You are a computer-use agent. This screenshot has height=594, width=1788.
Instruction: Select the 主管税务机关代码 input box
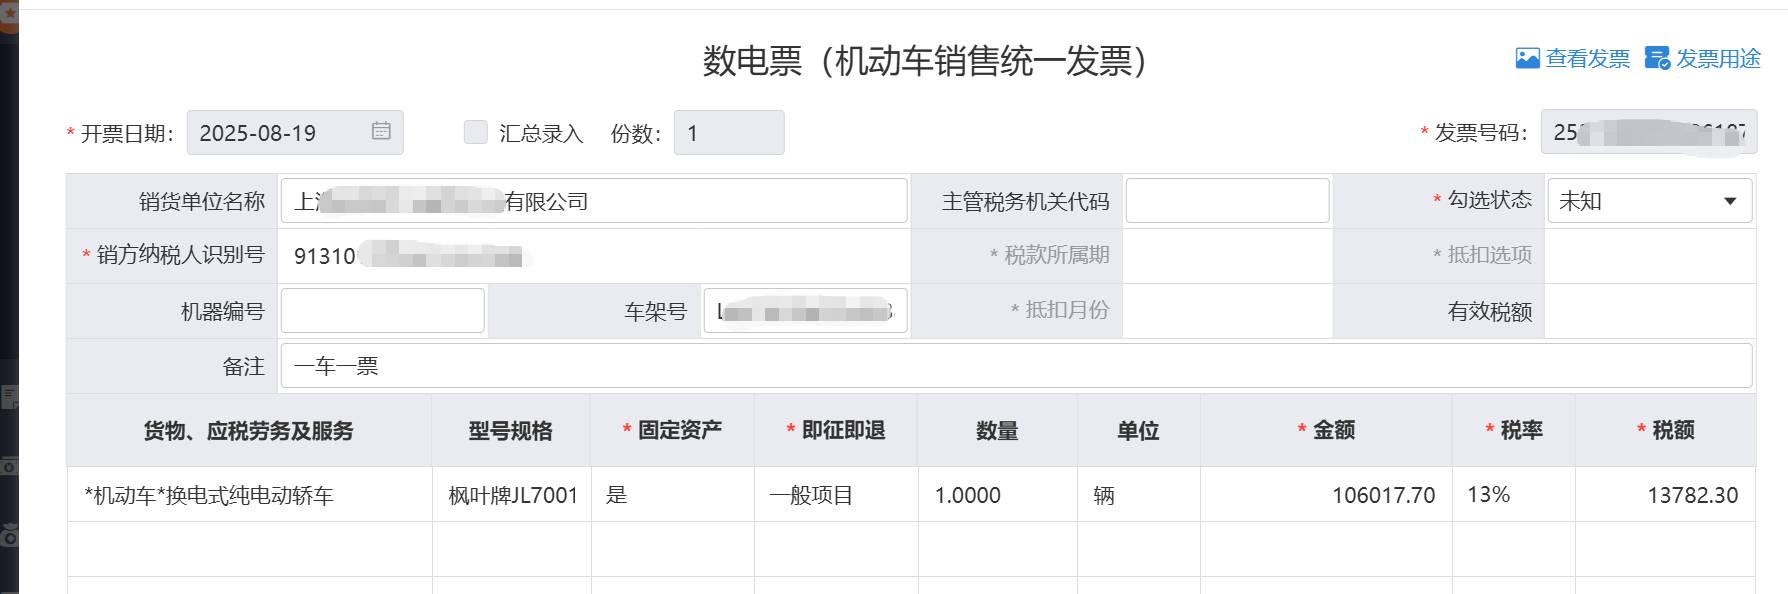pos(1227,201)
